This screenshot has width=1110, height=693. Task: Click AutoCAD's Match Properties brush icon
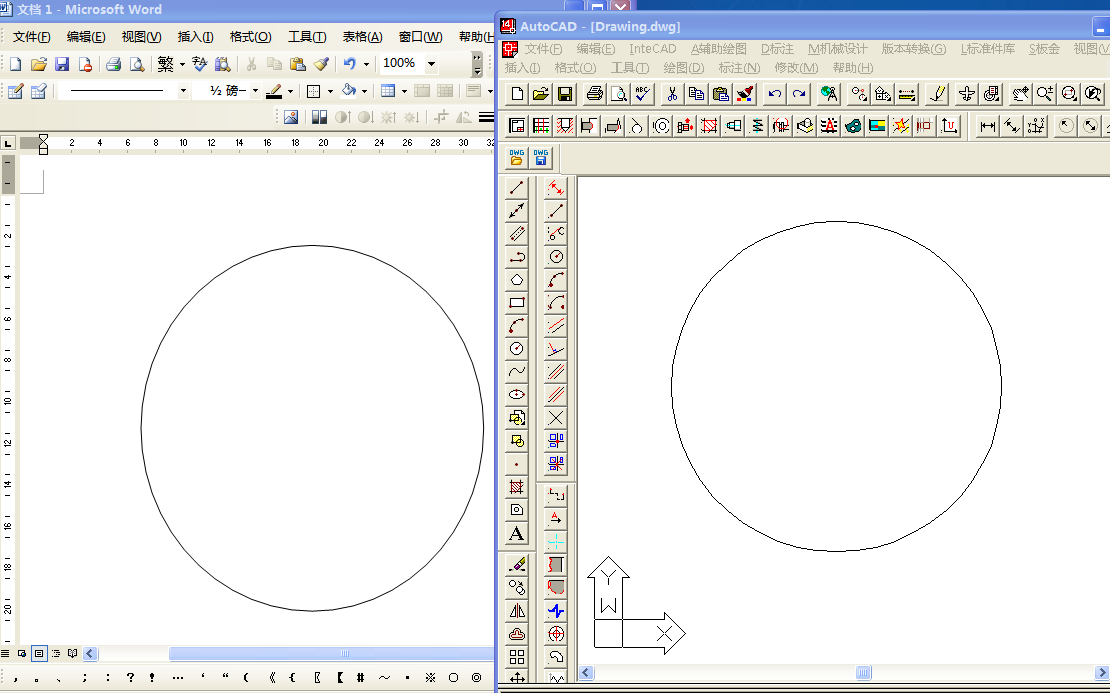745,93
